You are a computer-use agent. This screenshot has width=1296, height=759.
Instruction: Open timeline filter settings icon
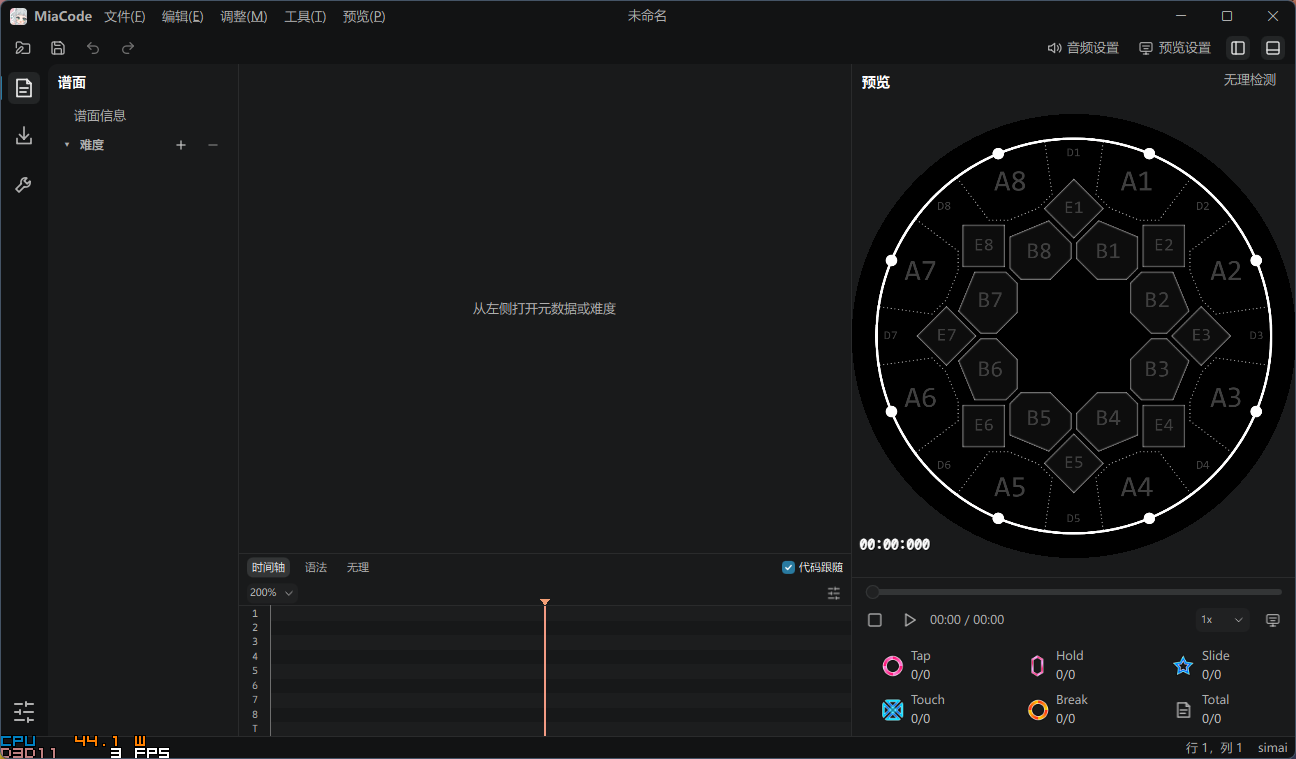[x=834, y=593]
